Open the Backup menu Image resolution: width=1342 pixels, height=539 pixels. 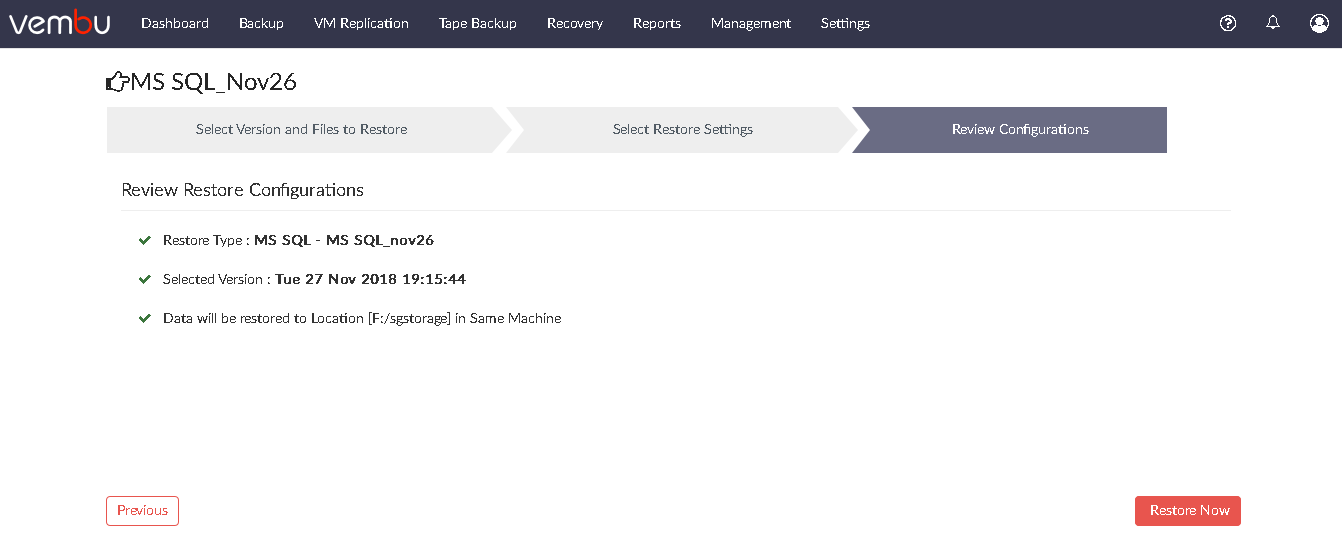[x=261, y=23]
